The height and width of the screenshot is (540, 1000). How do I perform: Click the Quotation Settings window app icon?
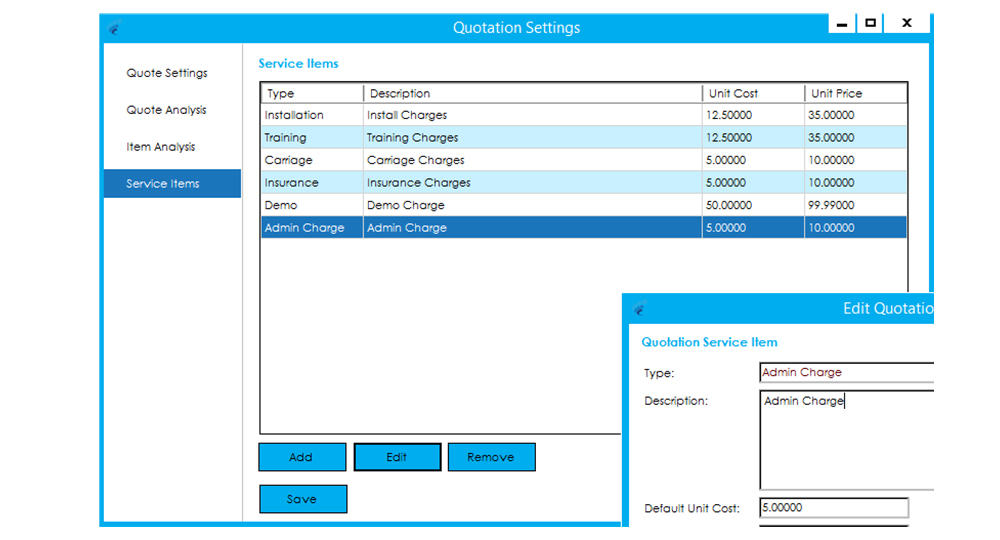[x=114, y=28]
